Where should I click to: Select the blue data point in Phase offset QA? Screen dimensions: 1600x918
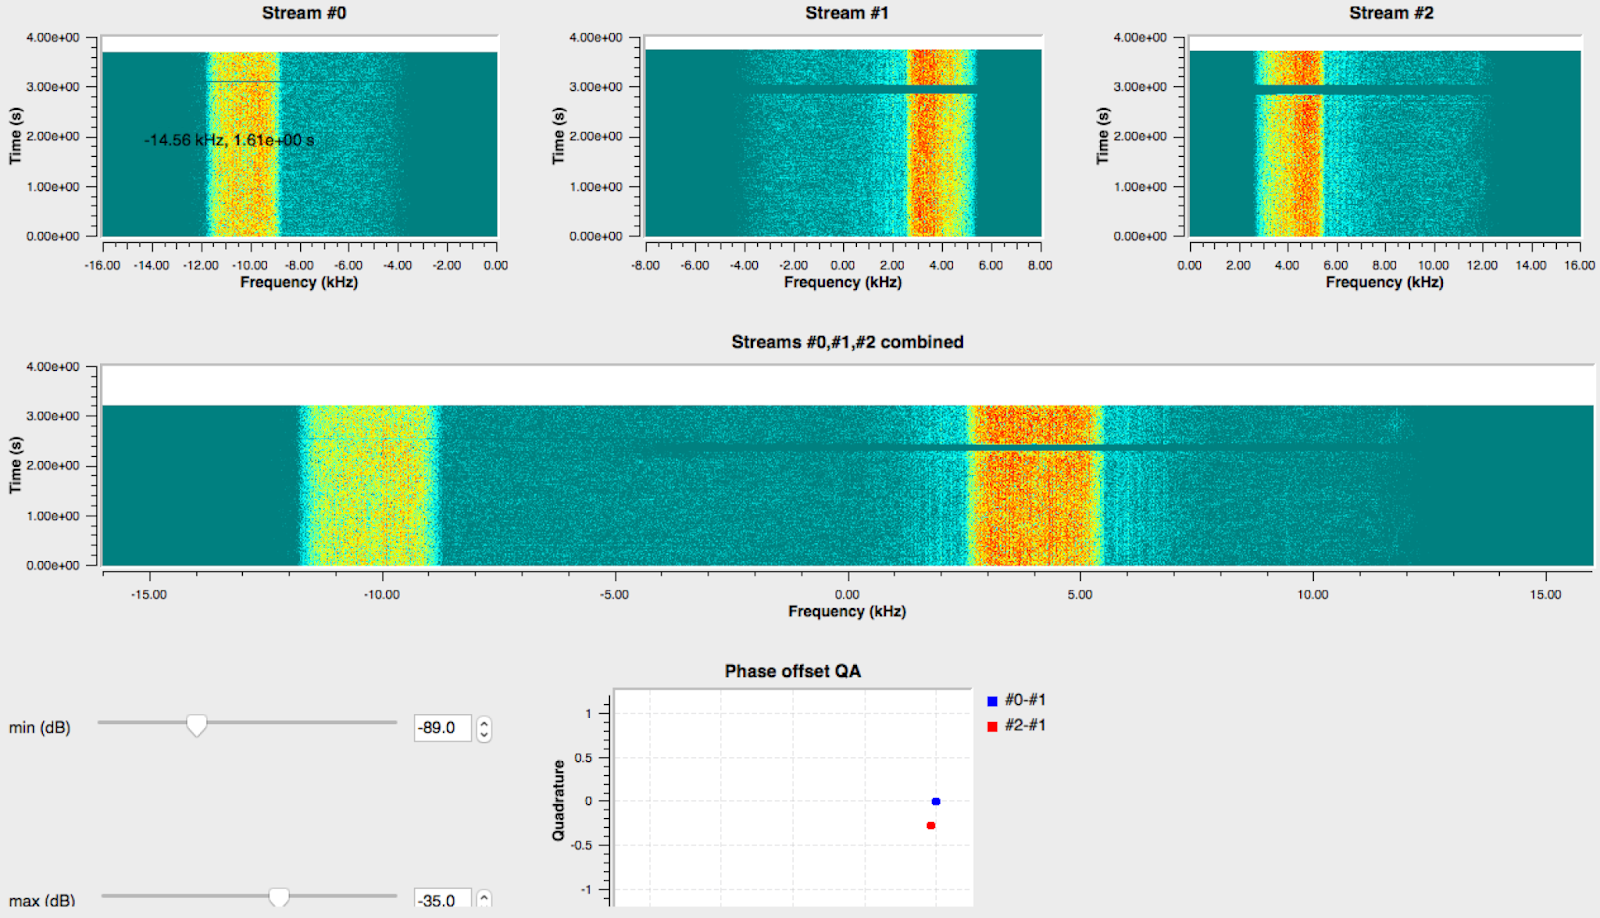click(935, 800)
